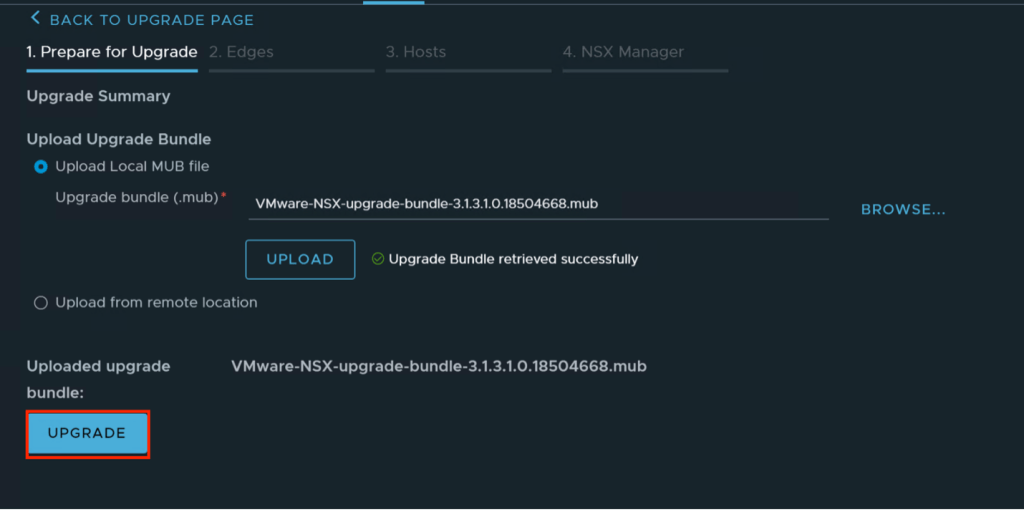Screen dimensions: 1024x512
Task: Switch to the Prepare for Upgrade step
Action: (112, 52)
